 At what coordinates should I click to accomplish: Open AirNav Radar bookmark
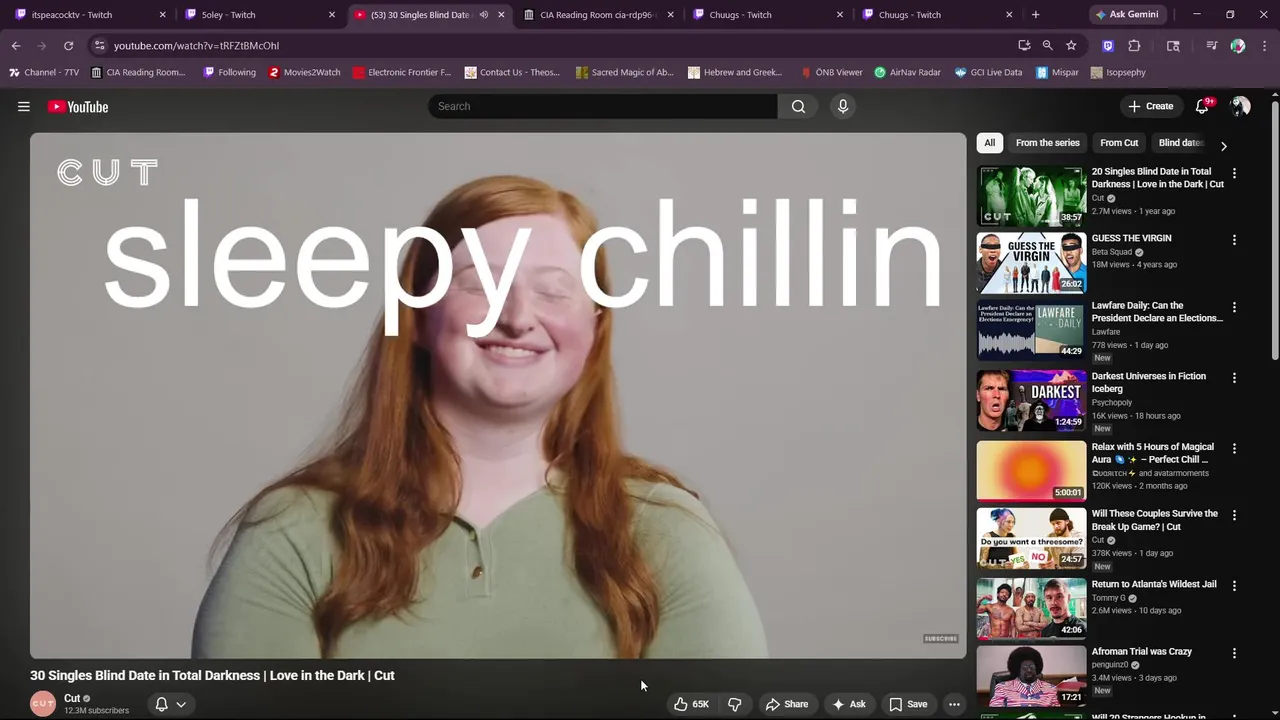[907, 72]
